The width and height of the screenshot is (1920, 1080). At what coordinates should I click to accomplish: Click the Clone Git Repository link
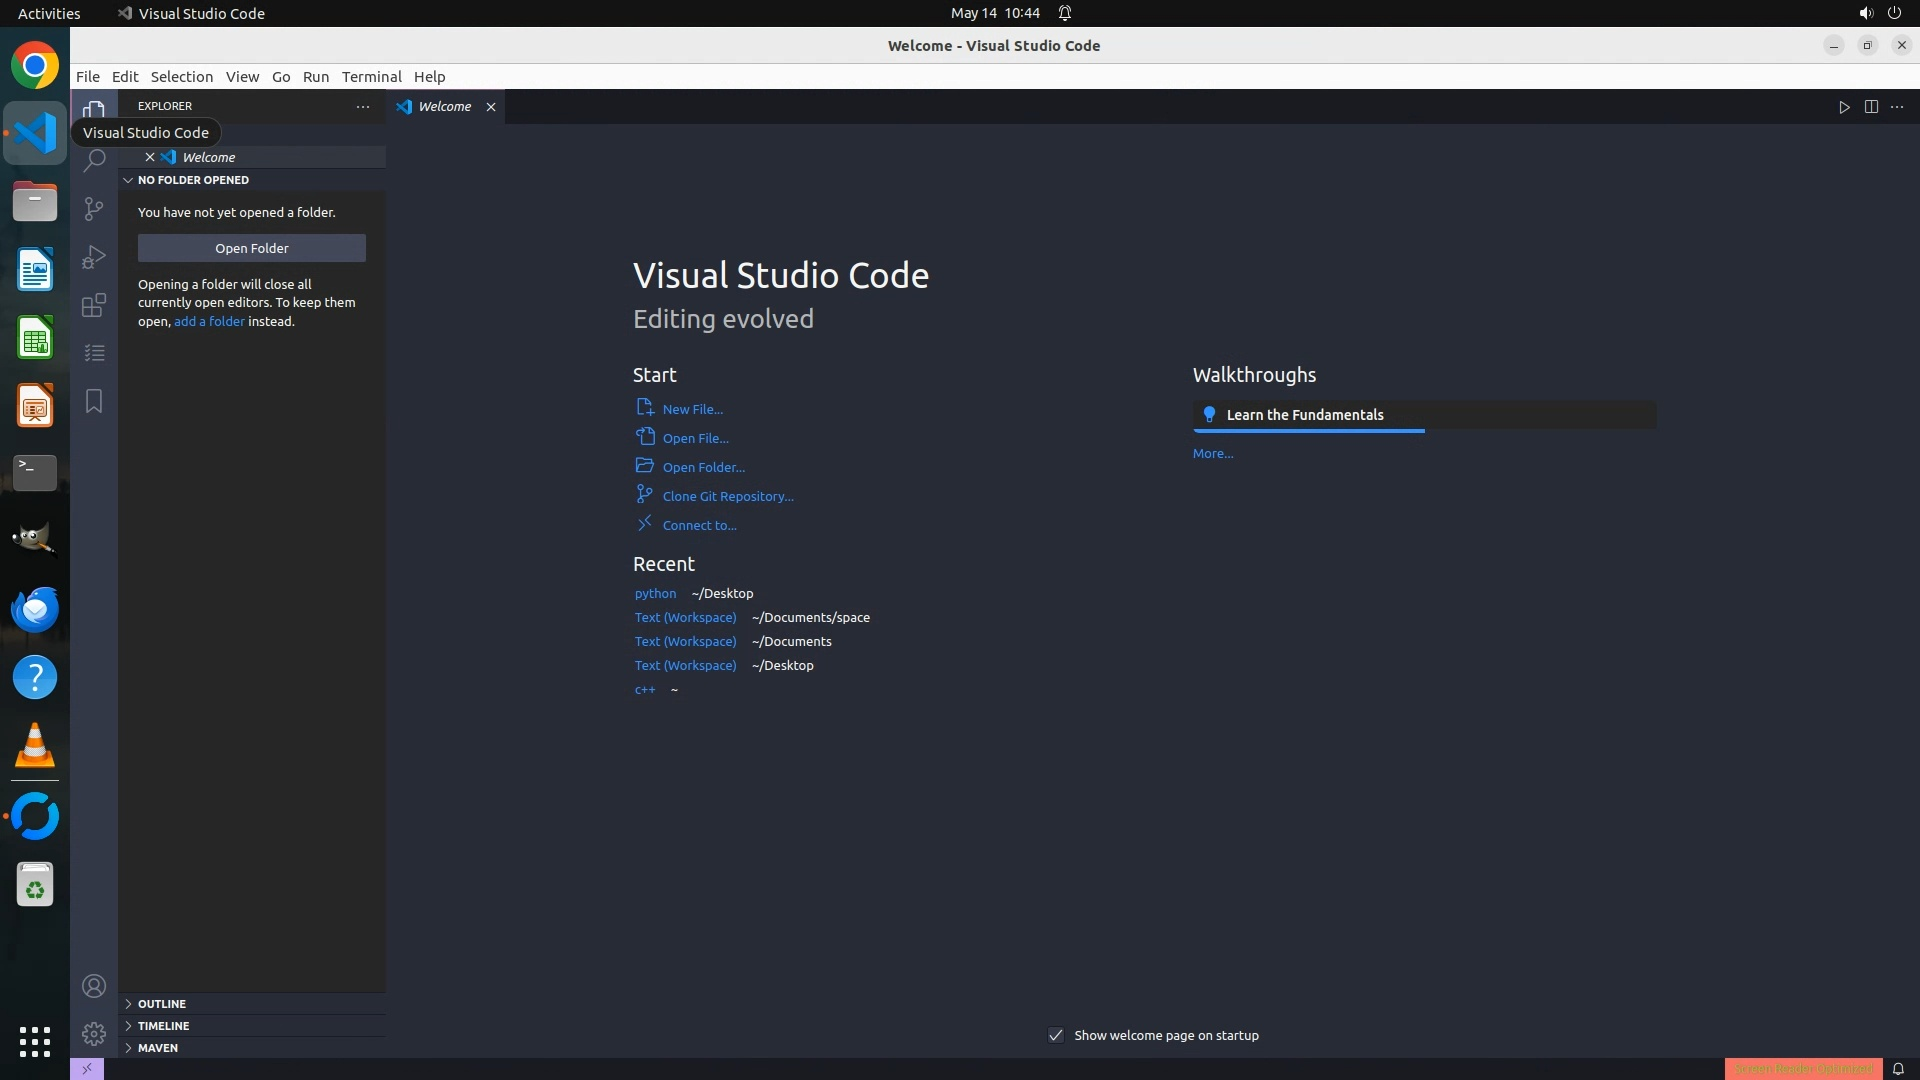[x=727, y=496]
